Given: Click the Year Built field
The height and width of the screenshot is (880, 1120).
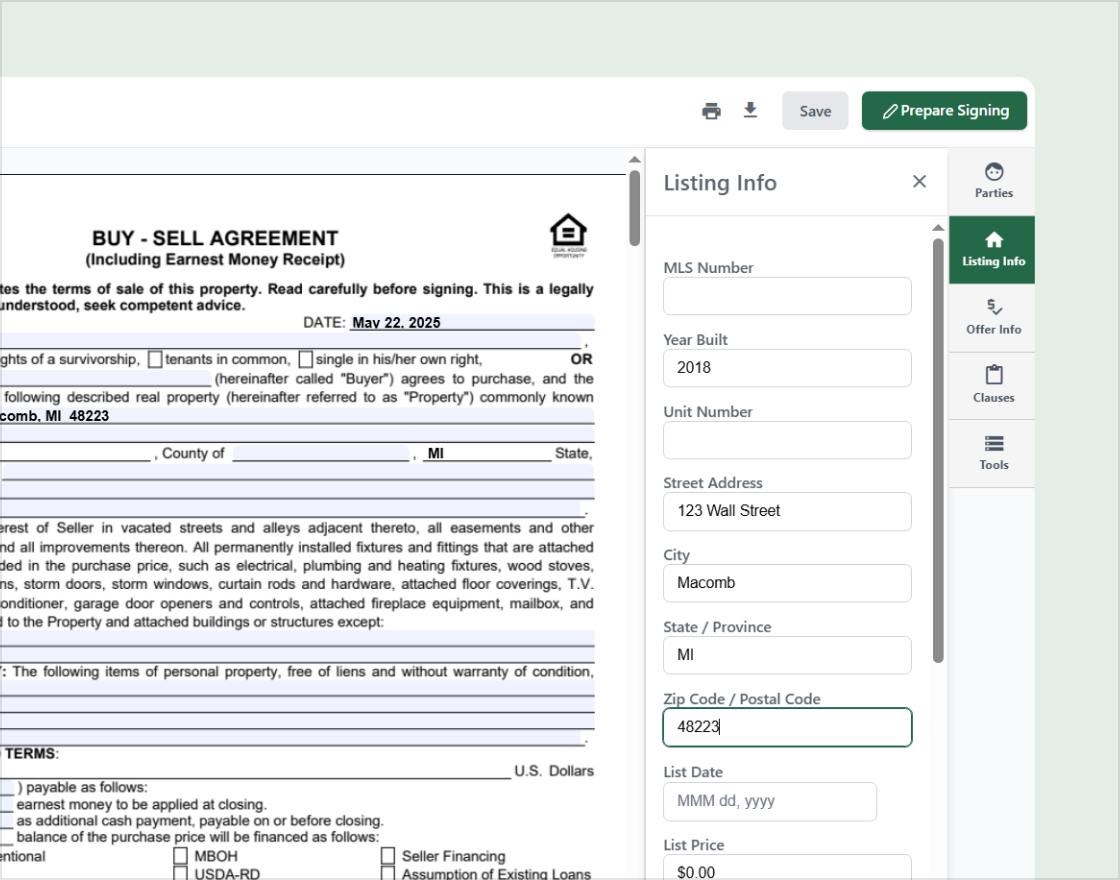Looking at the screenshot, I should (x=787, y=368).
